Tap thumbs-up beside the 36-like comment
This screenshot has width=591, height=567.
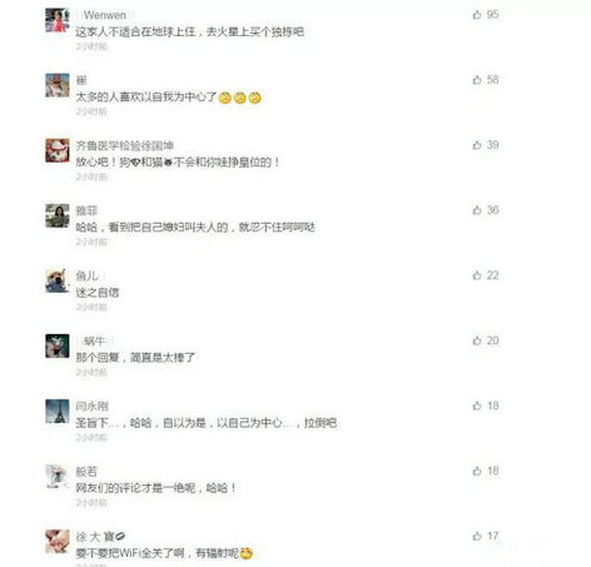click(477, 210)
